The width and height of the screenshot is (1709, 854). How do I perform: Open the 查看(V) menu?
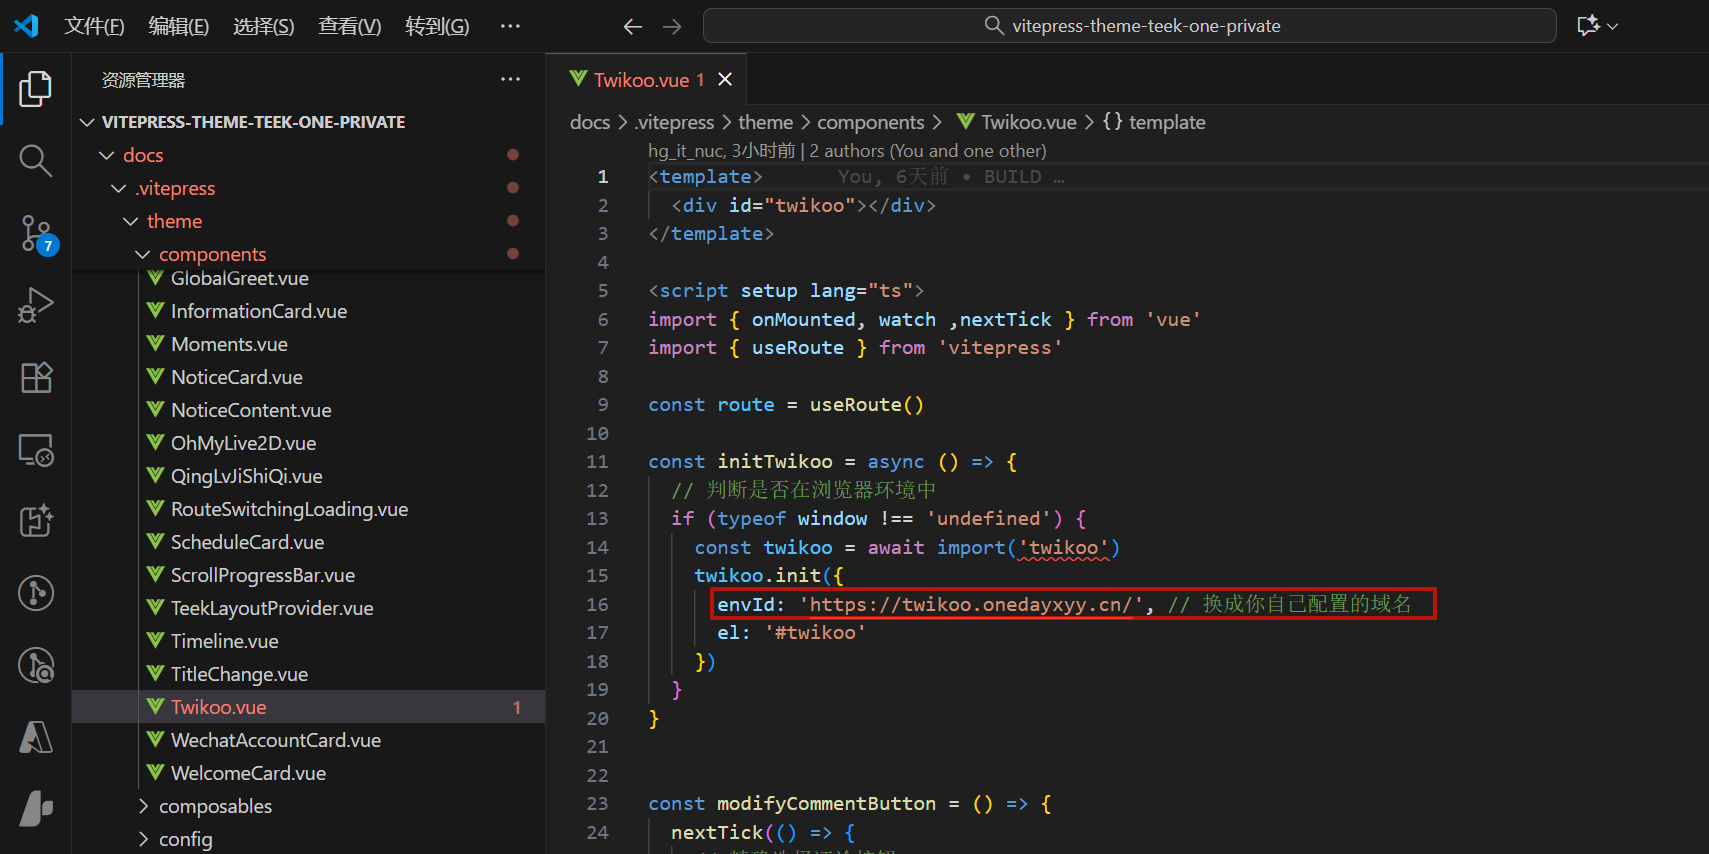349,26
